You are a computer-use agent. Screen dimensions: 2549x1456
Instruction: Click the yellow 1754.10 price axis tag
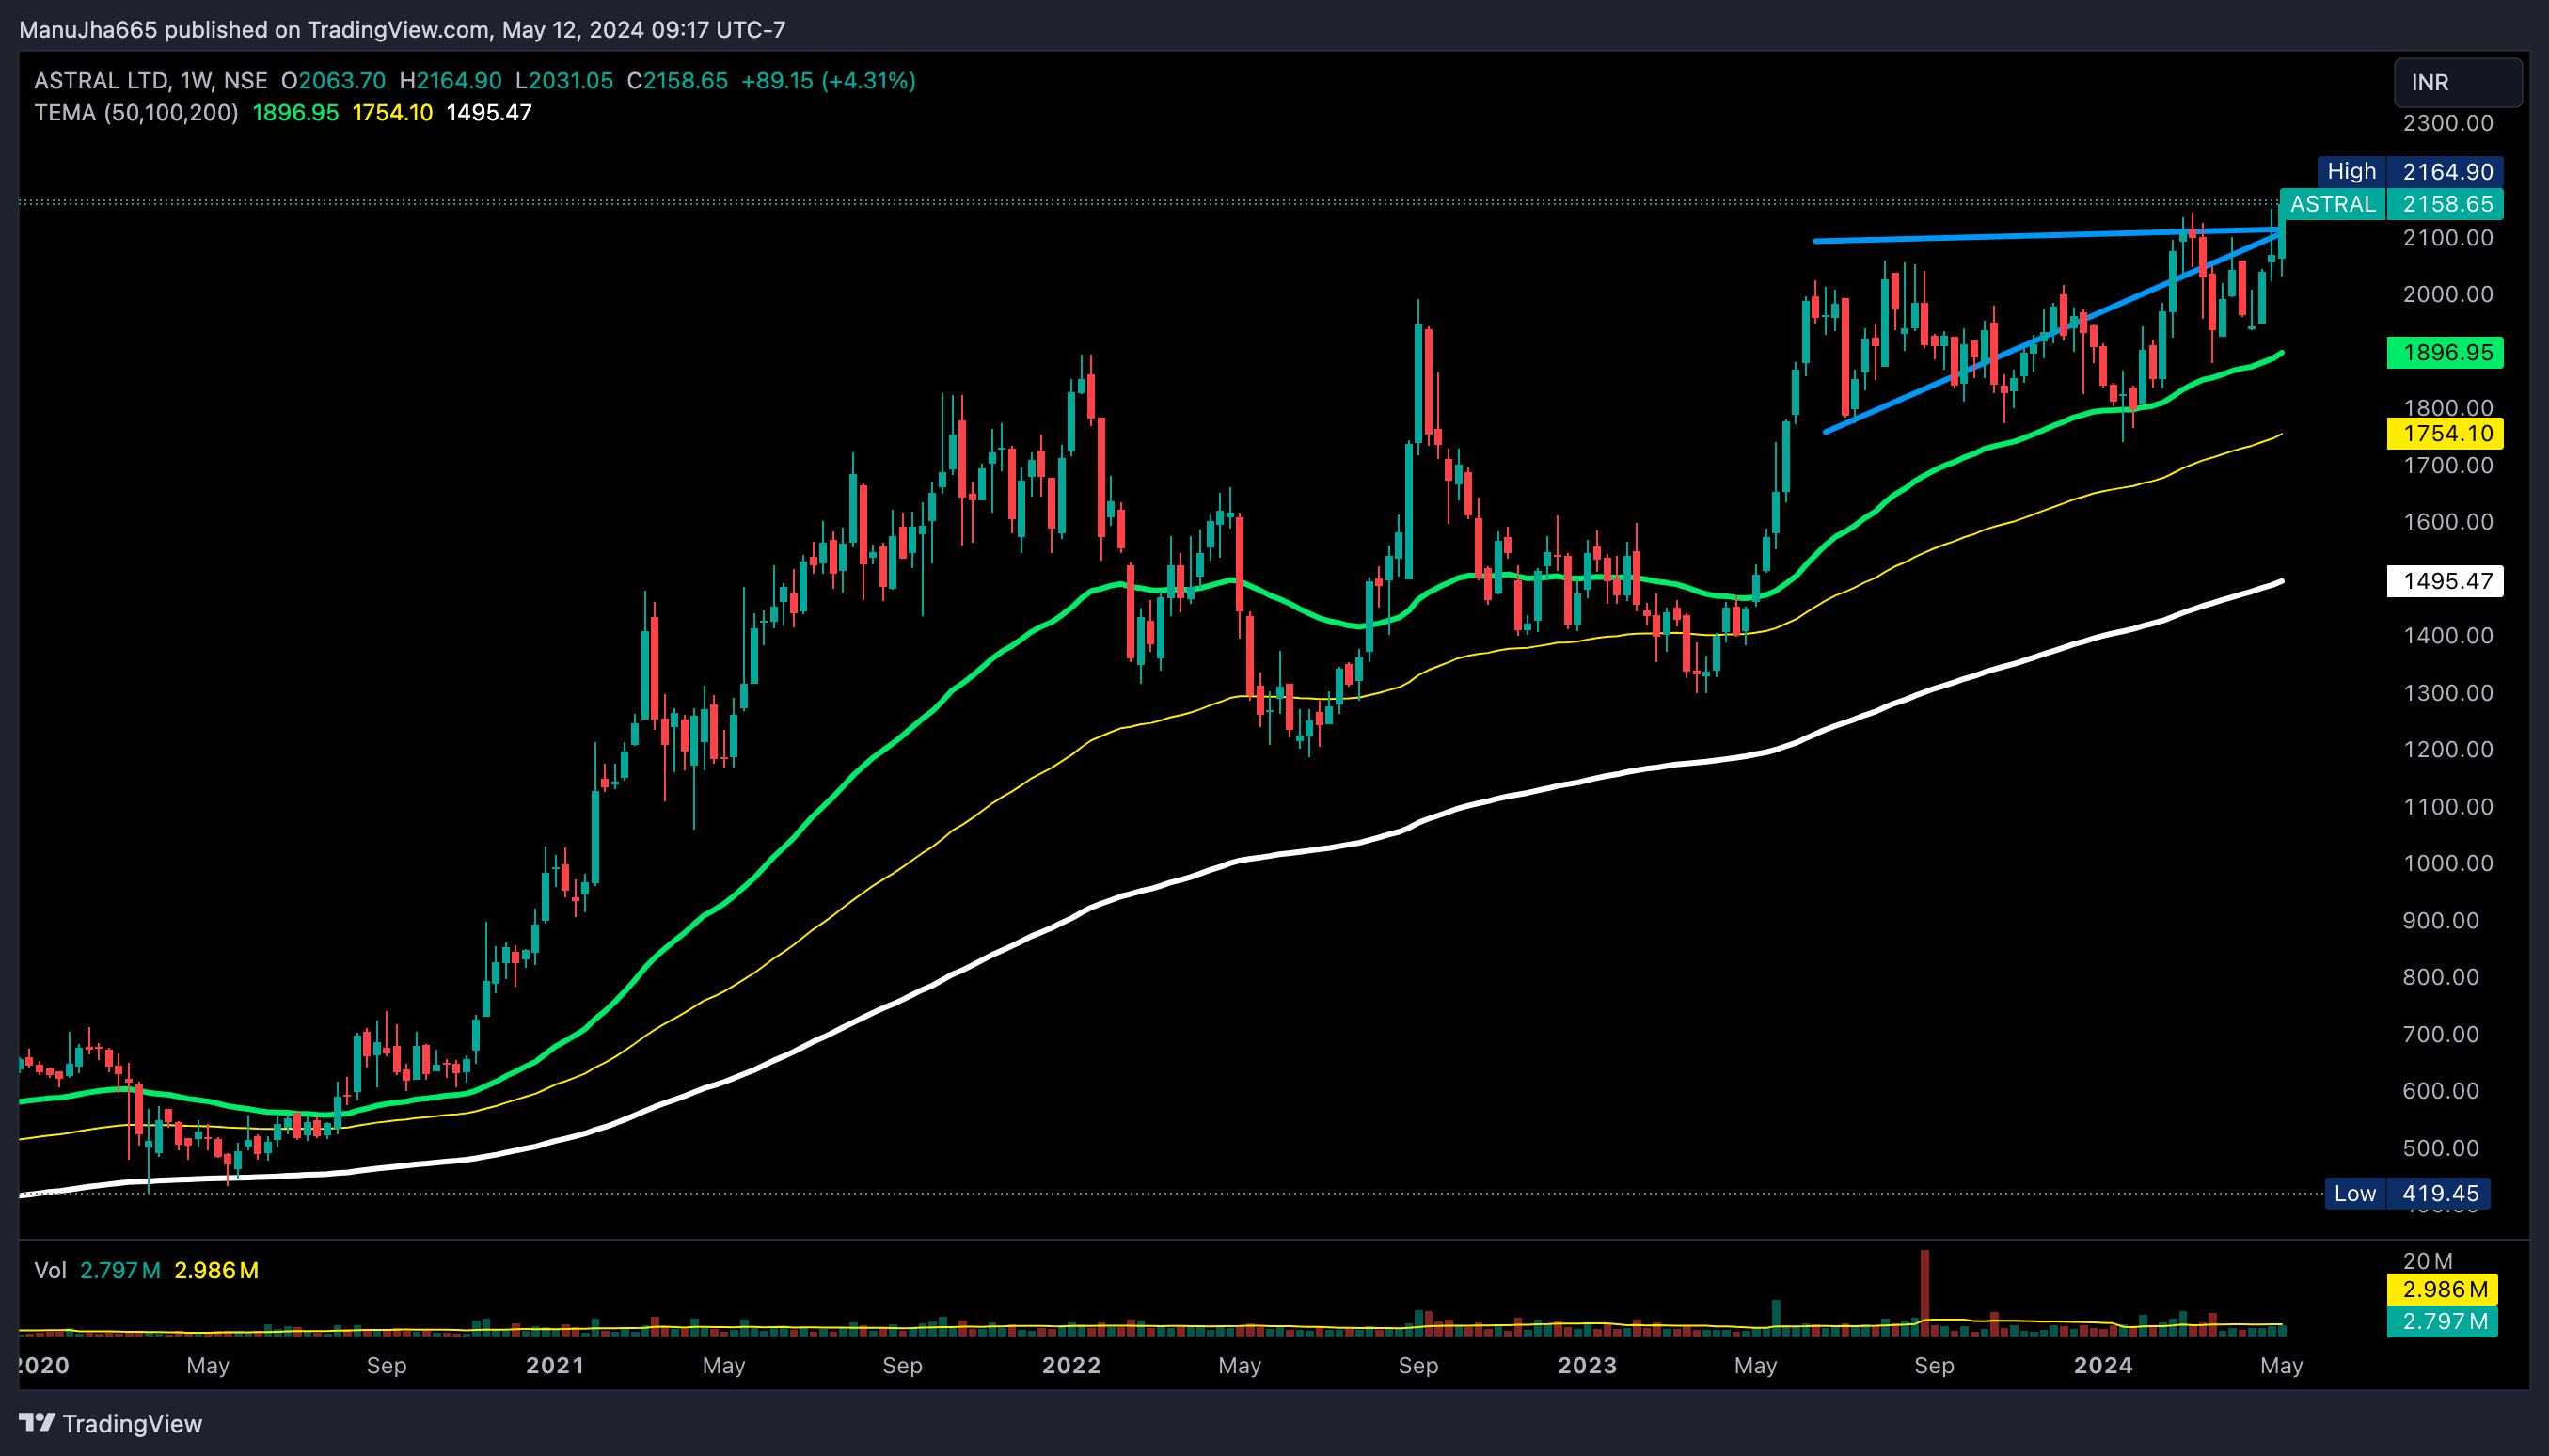[x=2445, y=434]
